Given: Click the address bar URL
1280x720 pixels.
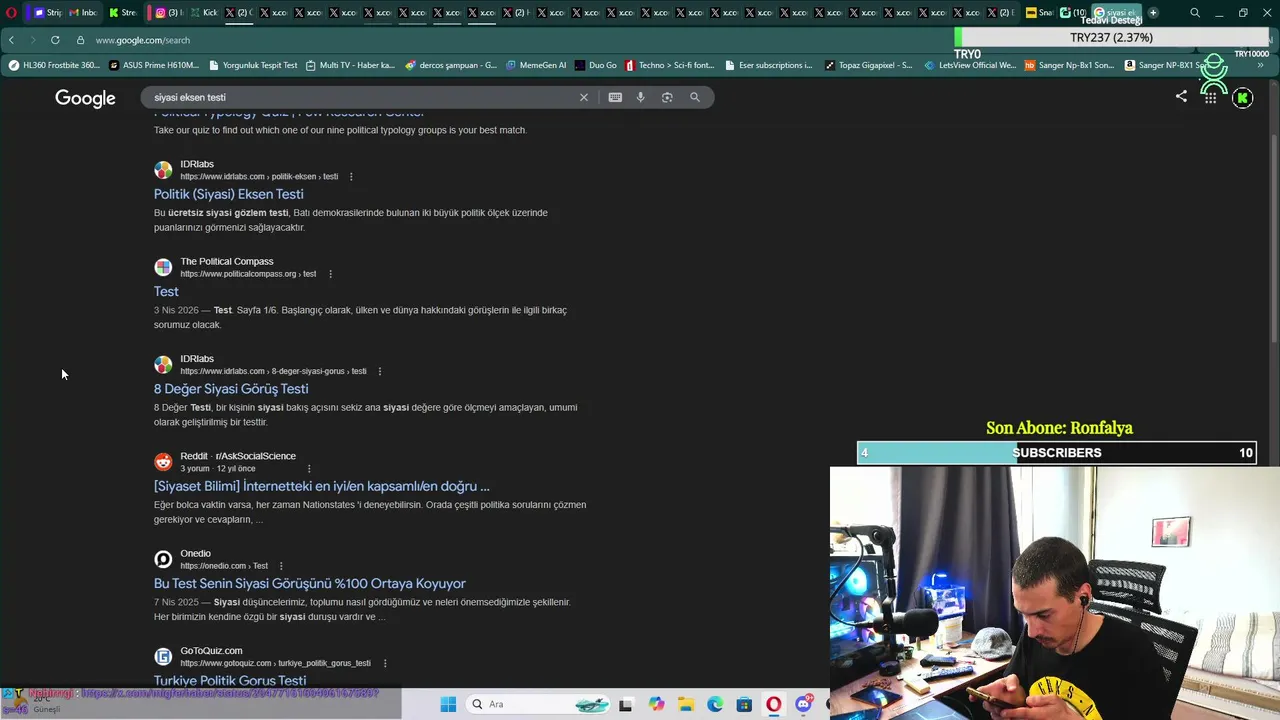Looking at the screenshot, I should pyautogui.click(x=143, y=40).
